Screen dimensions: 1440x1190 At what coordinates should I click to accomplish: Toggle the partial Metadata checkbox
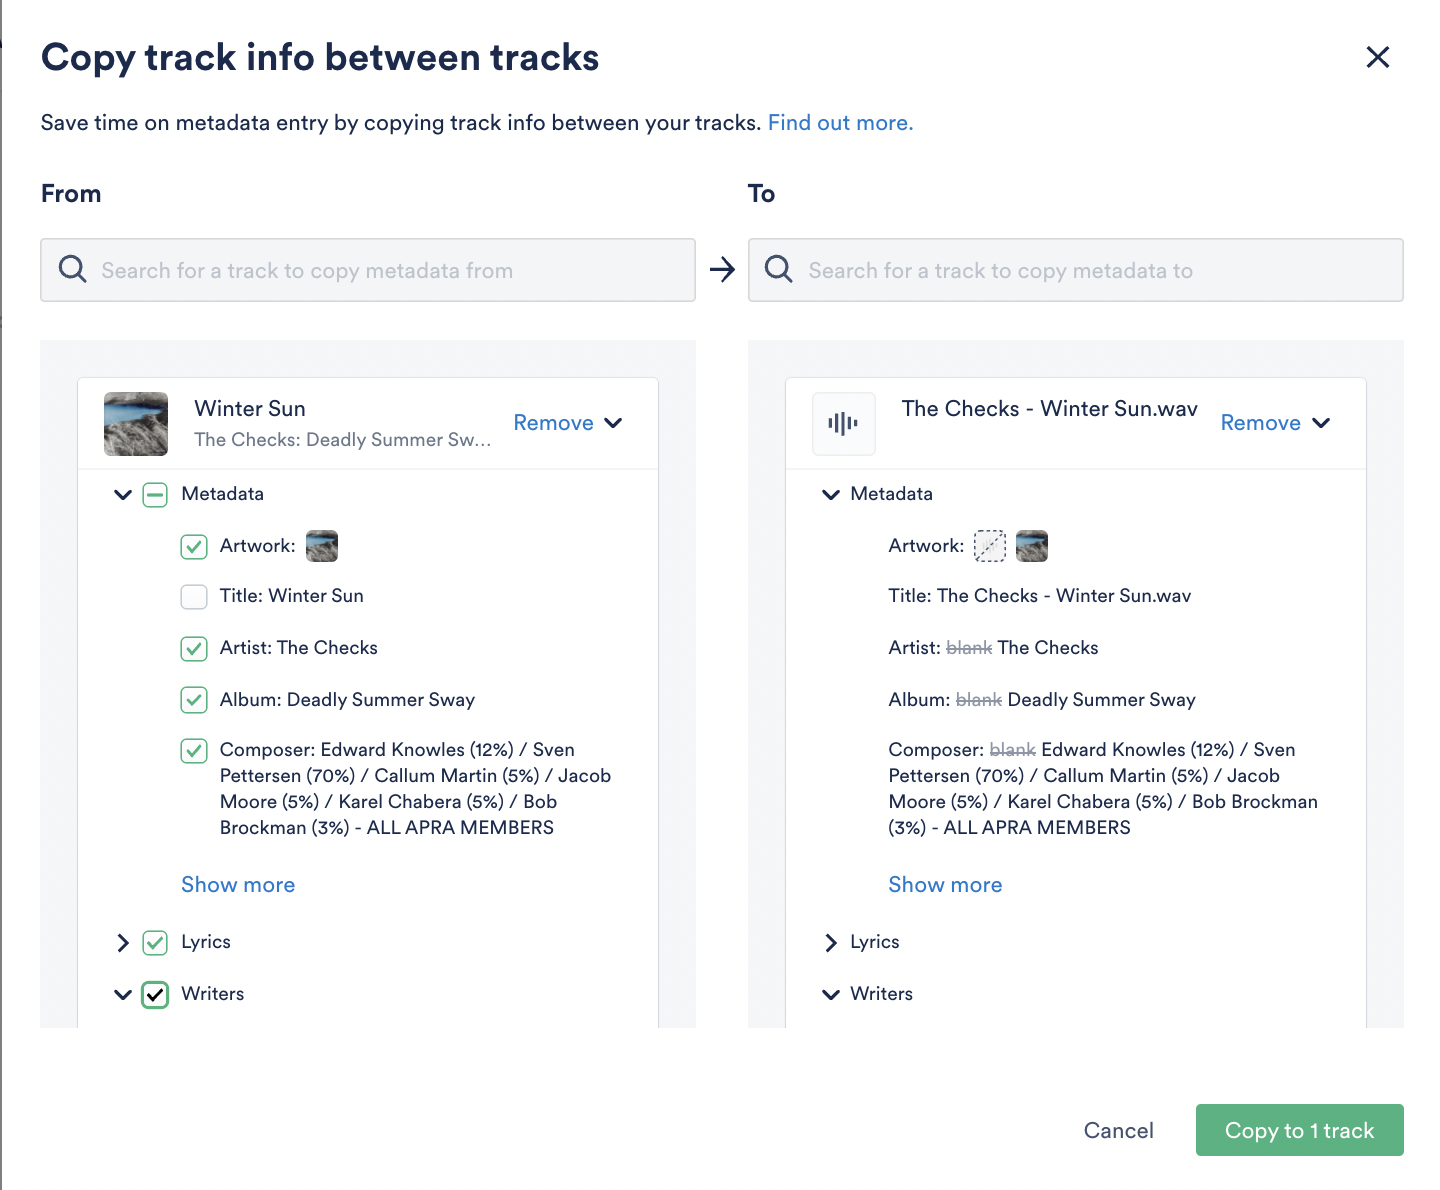click(x=155, y=494)
